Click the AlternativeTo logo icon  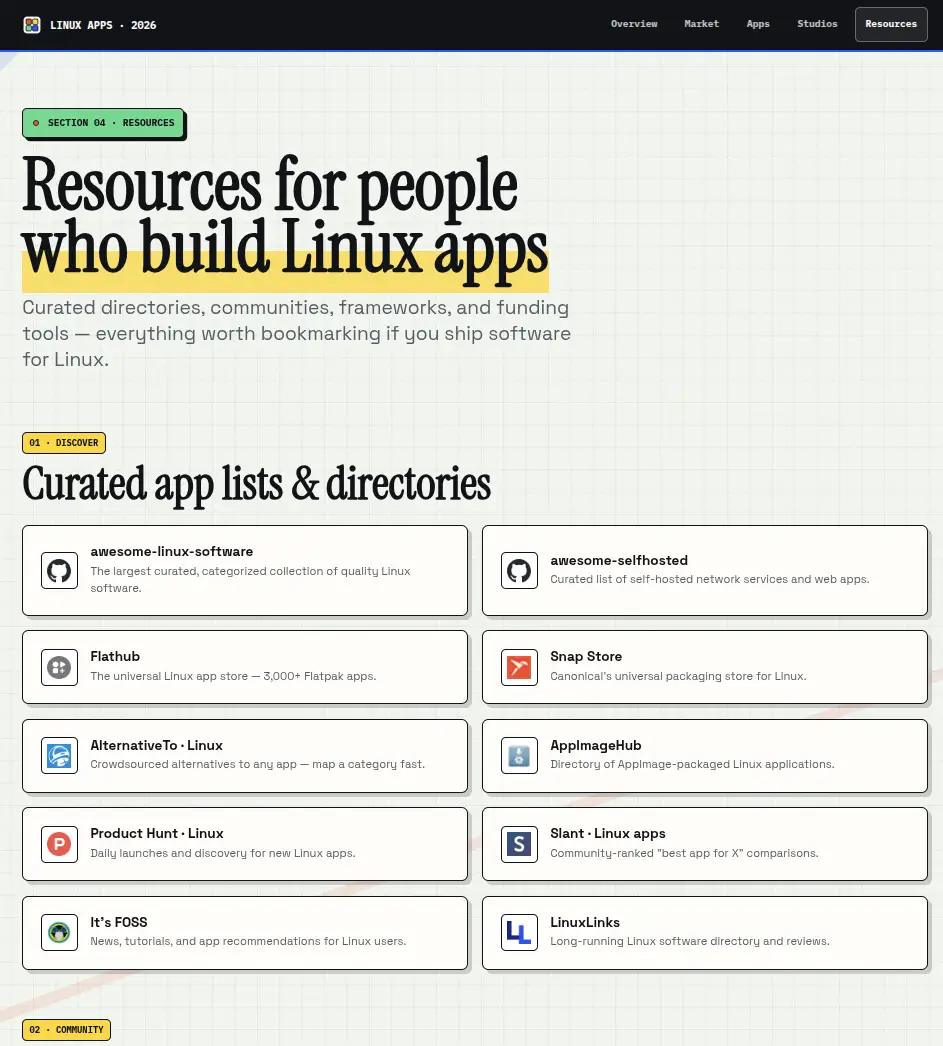[59, 756]
